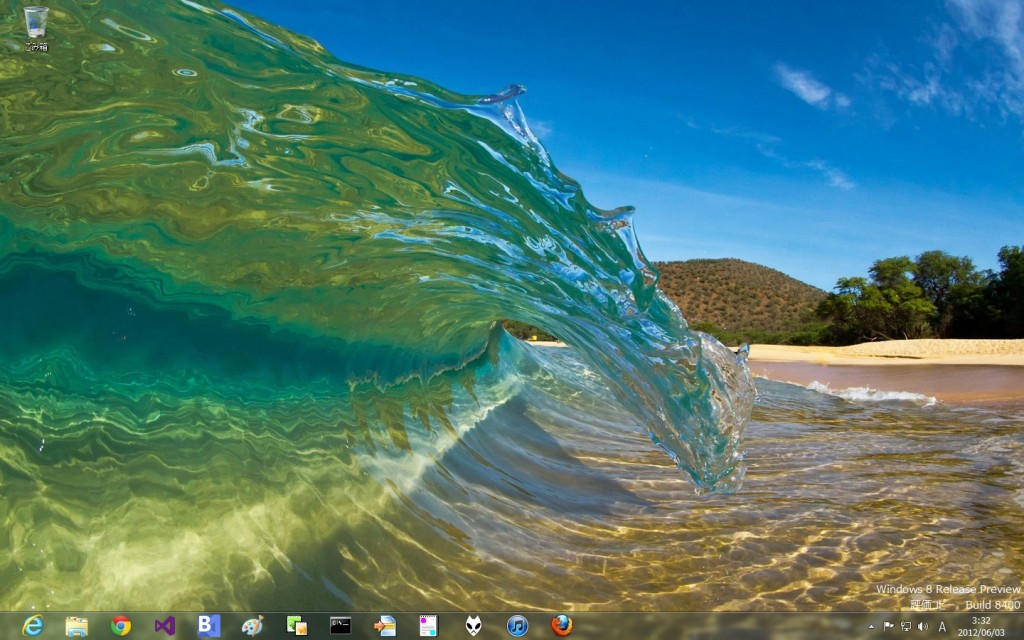This screenshot has width=1024, height=640.
Task: Click the network status tray icon
Action: (x=906, y=627)
